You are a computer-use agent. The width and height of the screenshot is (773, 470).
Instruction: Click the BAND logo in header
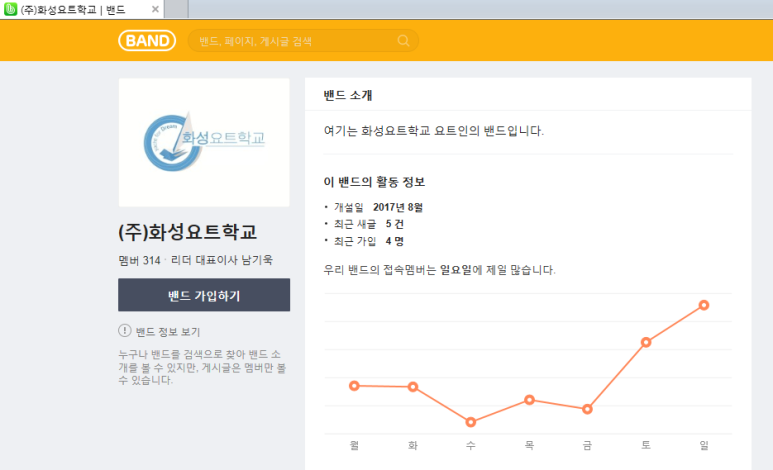pos(147,40)
